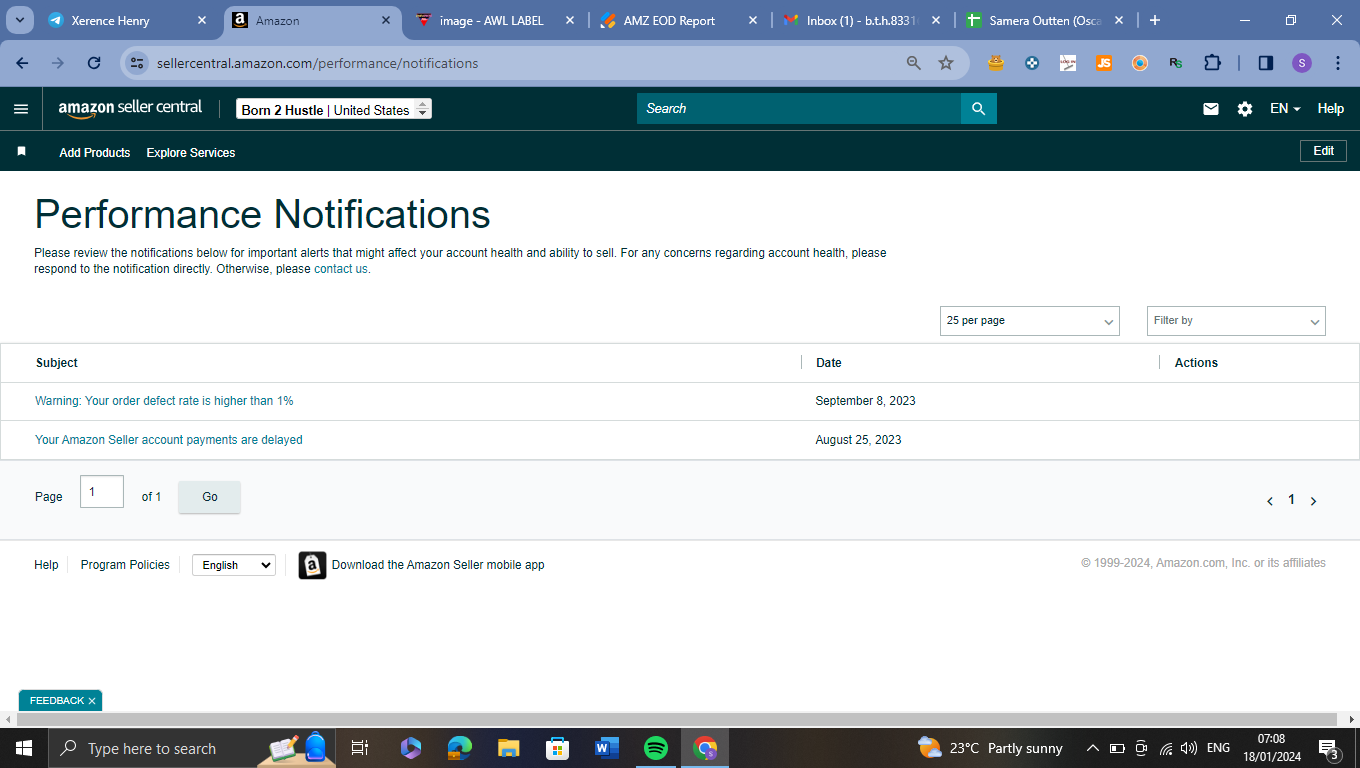Open the Chrome profile avatar S
The width and height of the screenshot is (1360, 768).
click(x=1301, y=63)
